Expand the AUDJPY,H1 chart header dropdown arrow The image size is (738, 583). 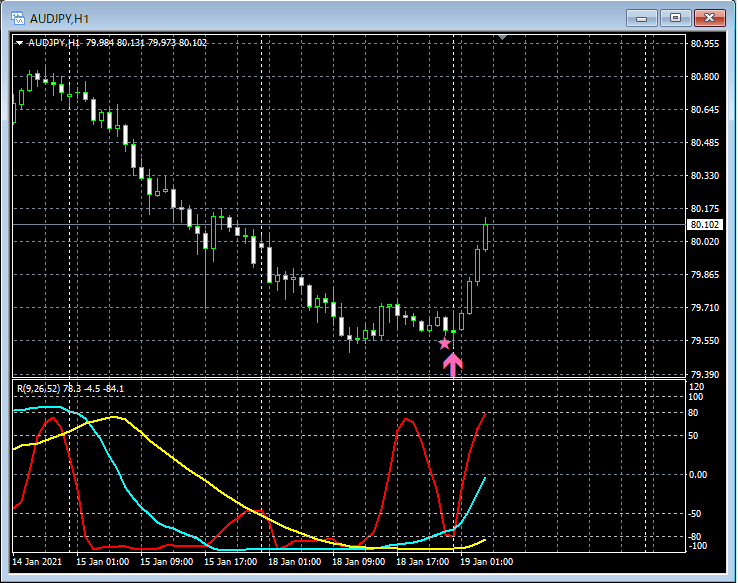pos(19,43)
